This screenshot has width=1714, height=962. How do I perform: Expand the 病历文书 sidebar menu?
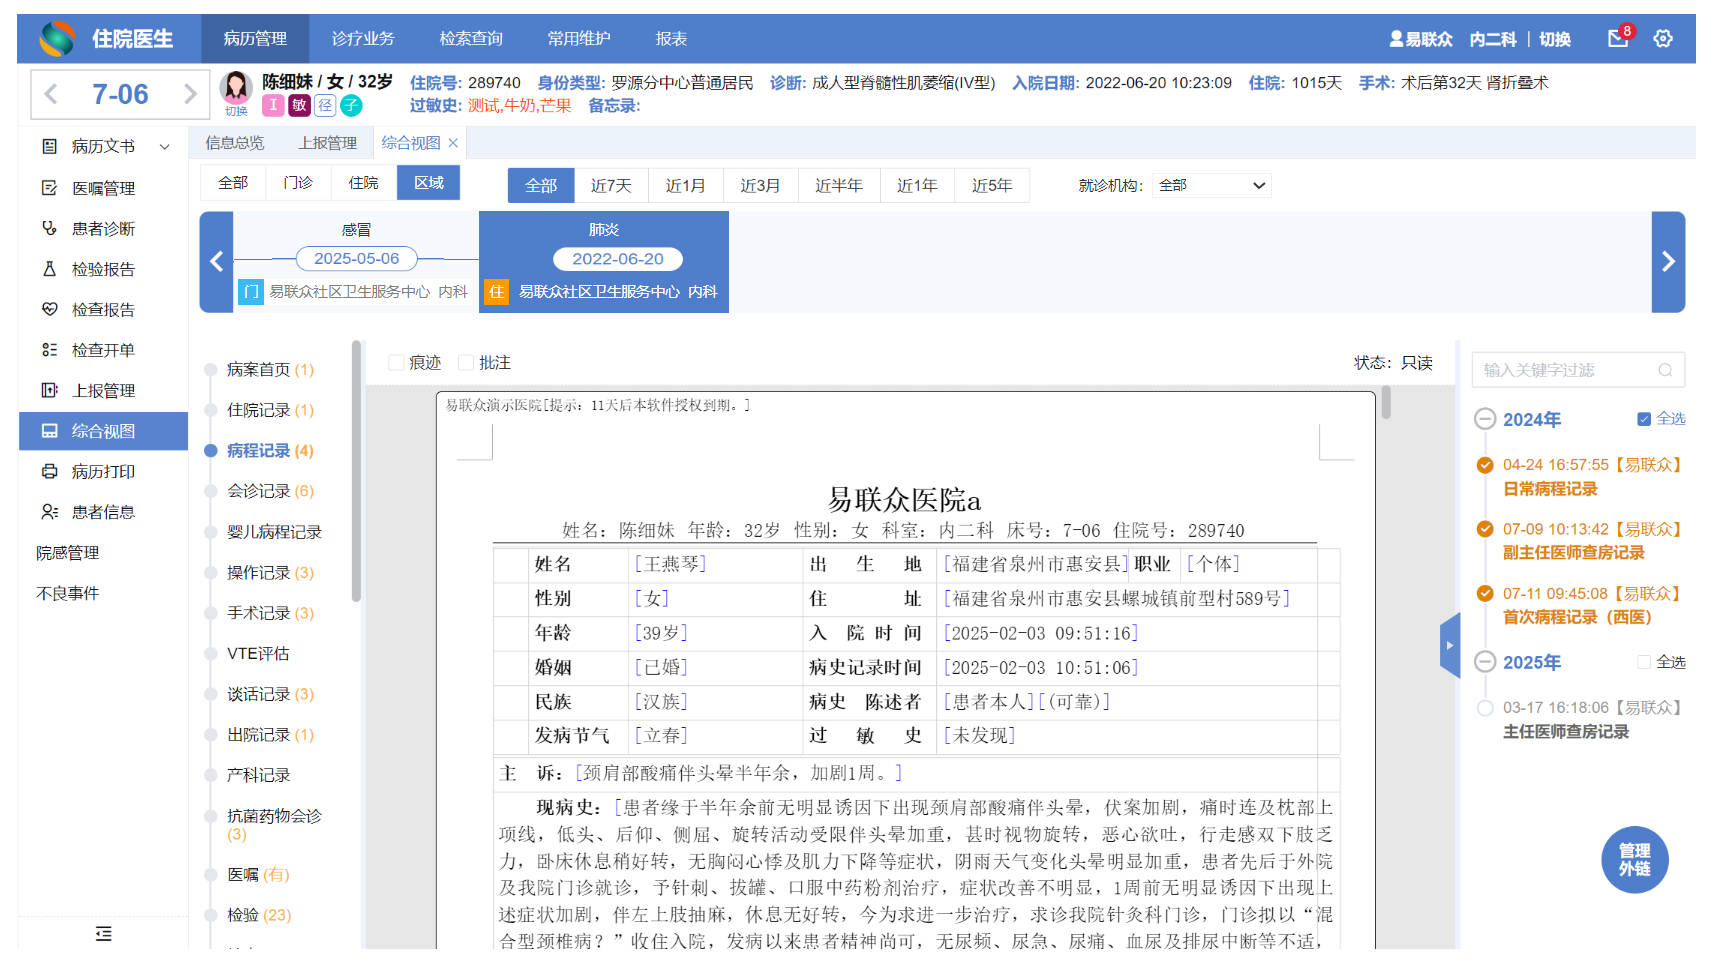(x=103, y=146)
